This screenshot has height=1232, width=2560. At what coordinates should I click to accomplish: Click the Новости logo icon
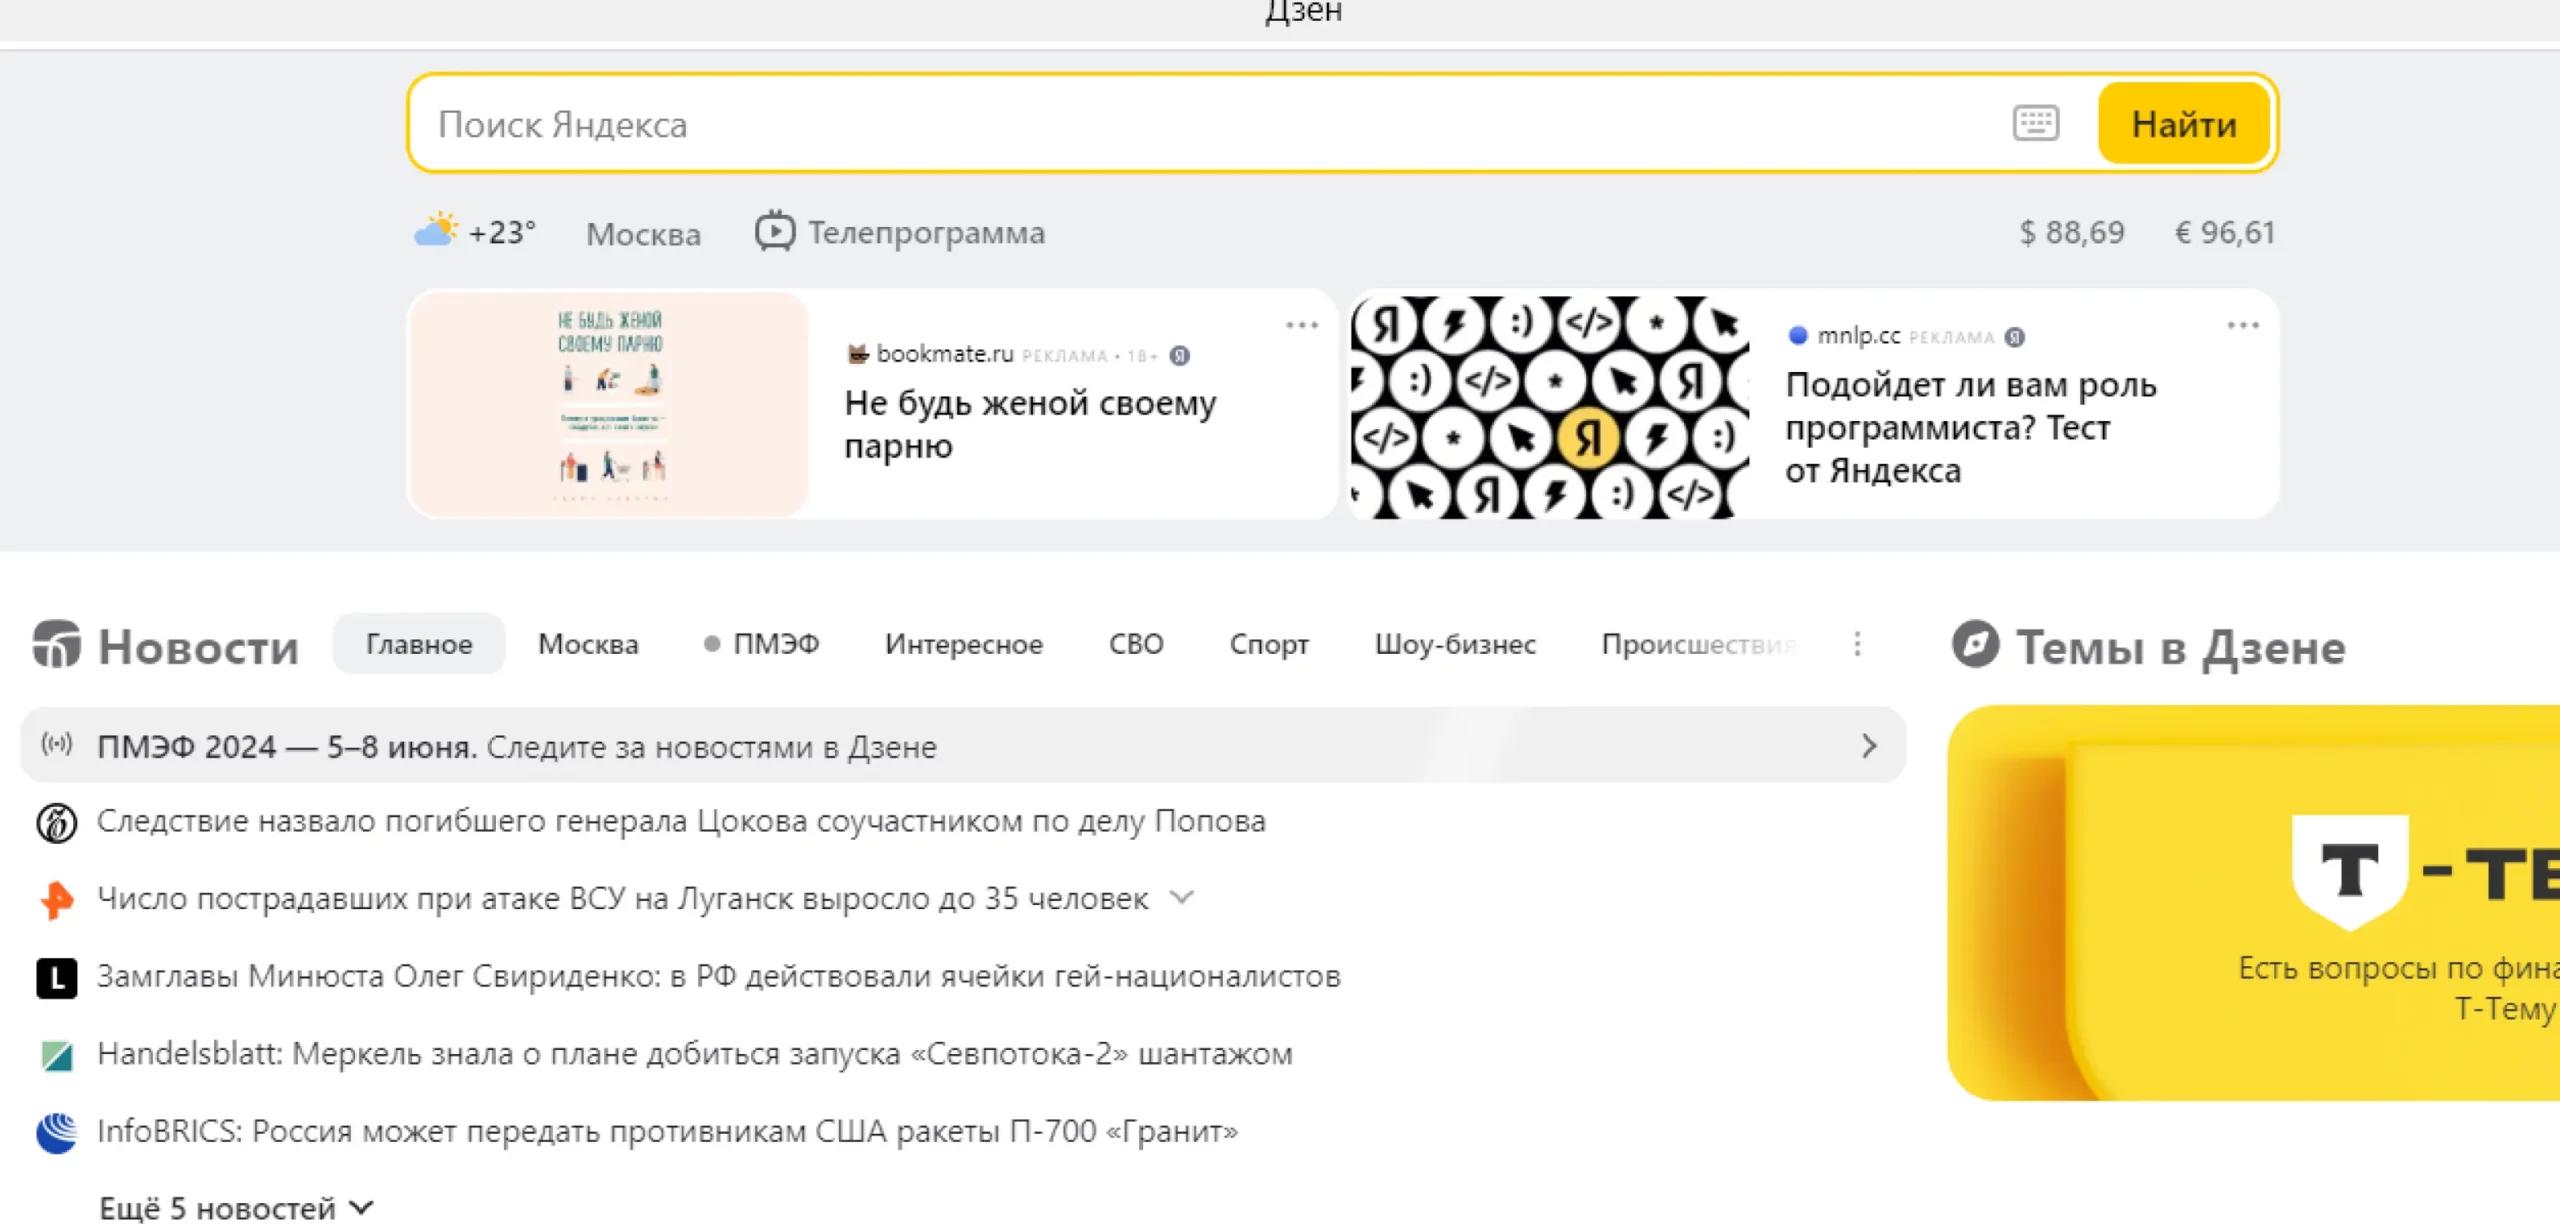tap(57, 645)
